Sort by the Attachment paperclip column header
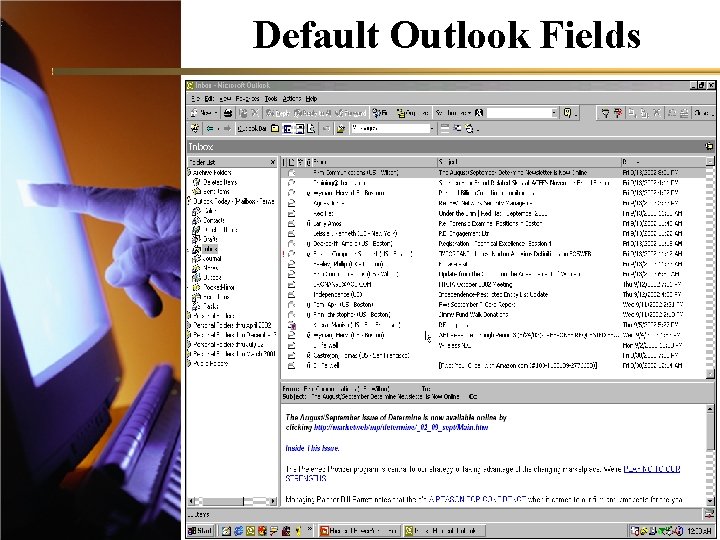The image size is (720, 540). click(309, 162)
